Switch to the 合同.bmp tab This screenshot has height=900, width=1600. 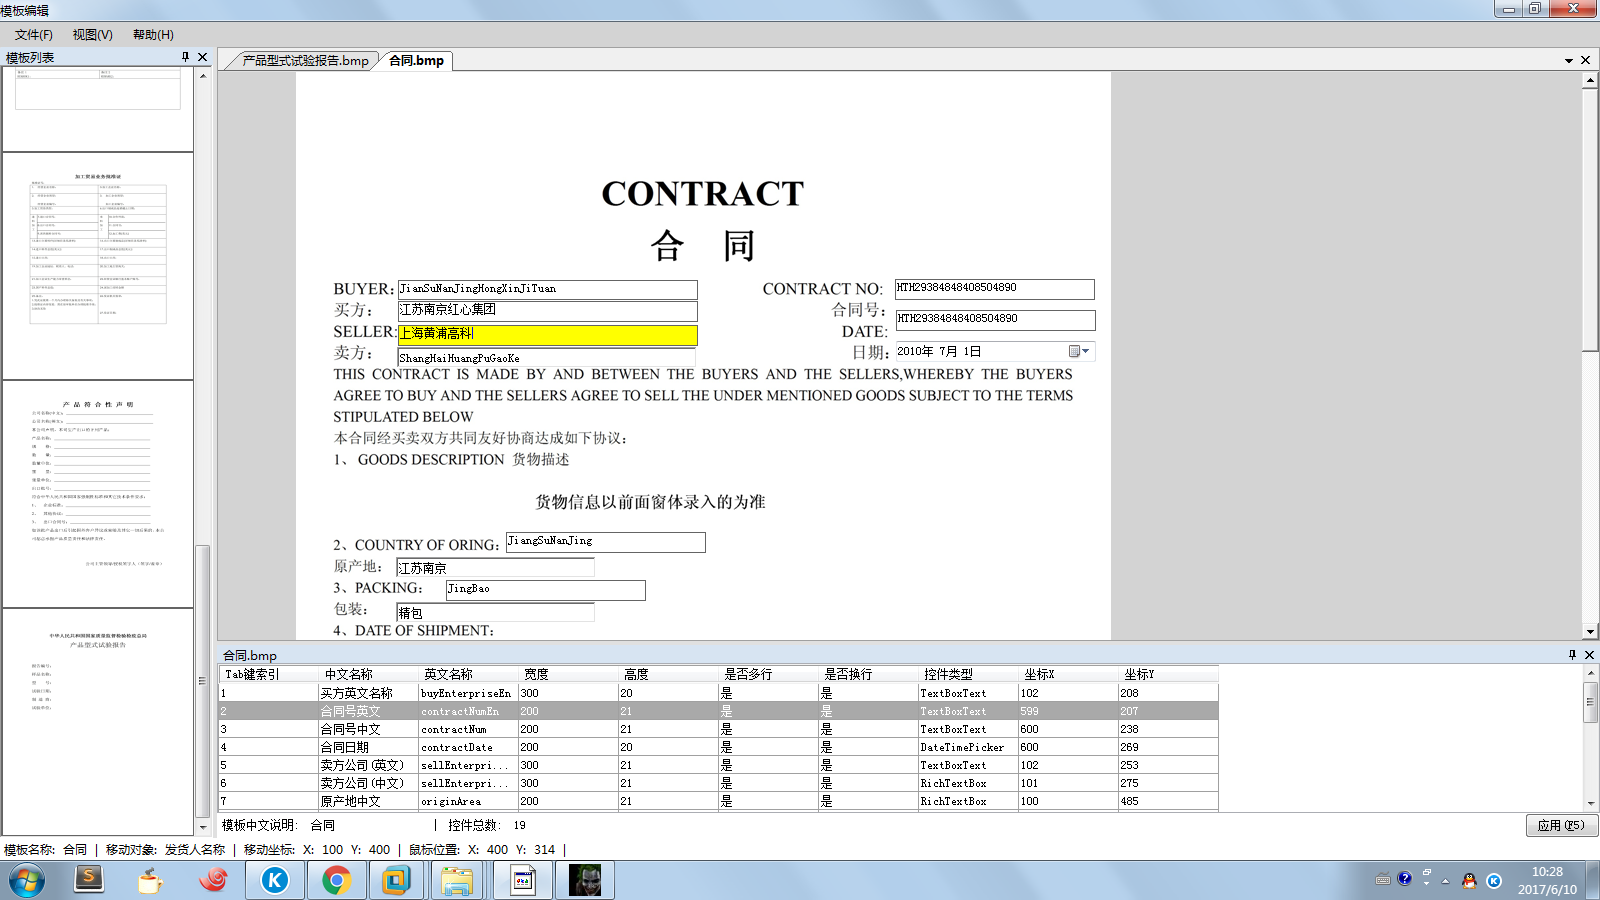click(x=416, y=61)
